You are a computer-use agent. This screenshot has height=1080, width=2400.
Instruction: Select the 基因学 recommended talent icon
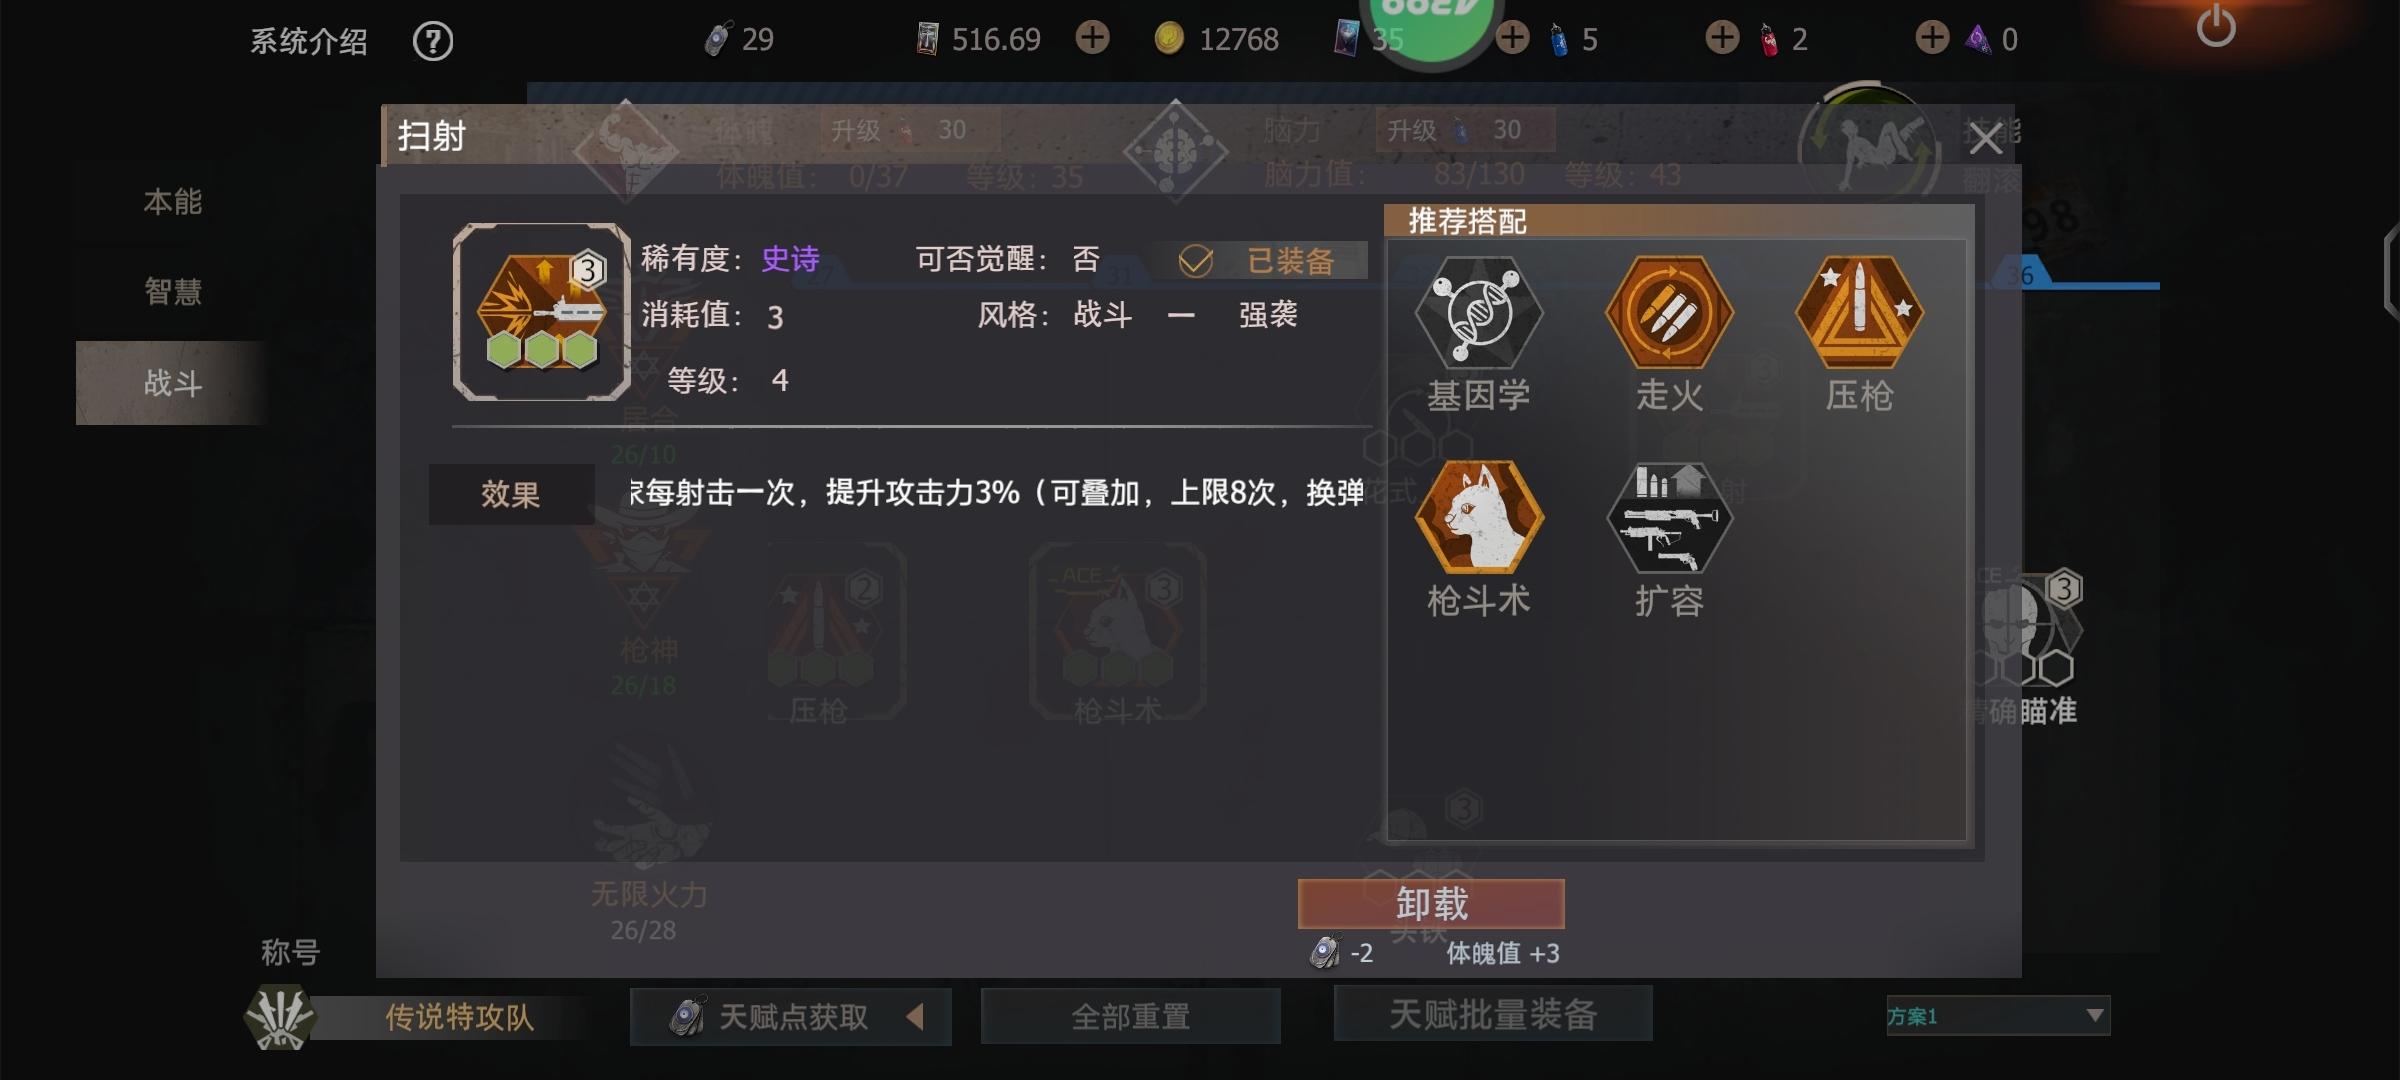tap(1479, 314)
